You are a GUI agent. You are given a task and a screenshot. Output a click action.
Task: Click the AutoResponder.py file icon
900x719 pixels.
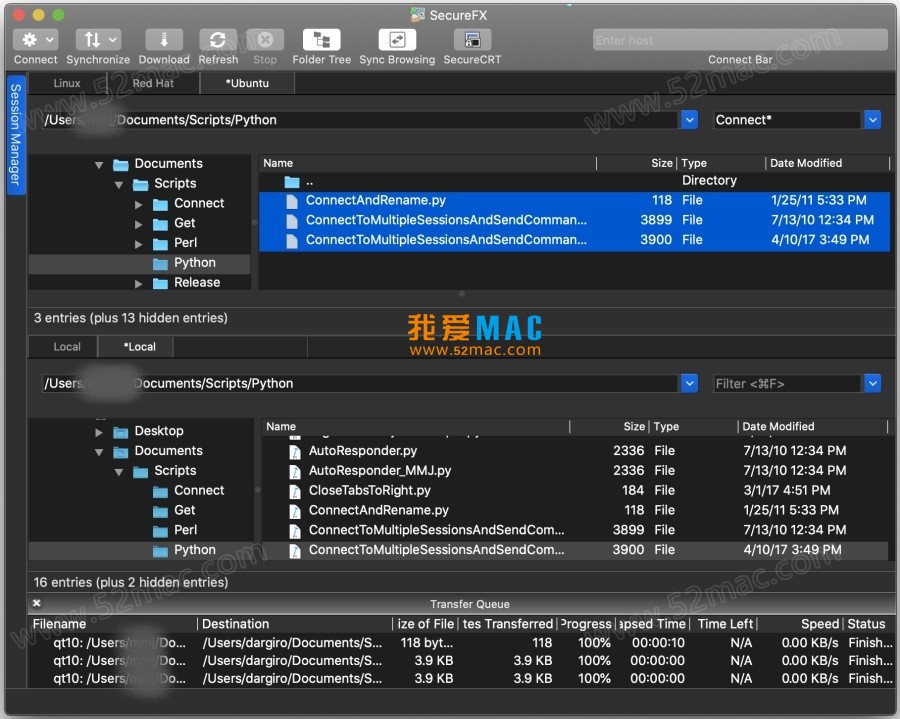coord(295,452)
